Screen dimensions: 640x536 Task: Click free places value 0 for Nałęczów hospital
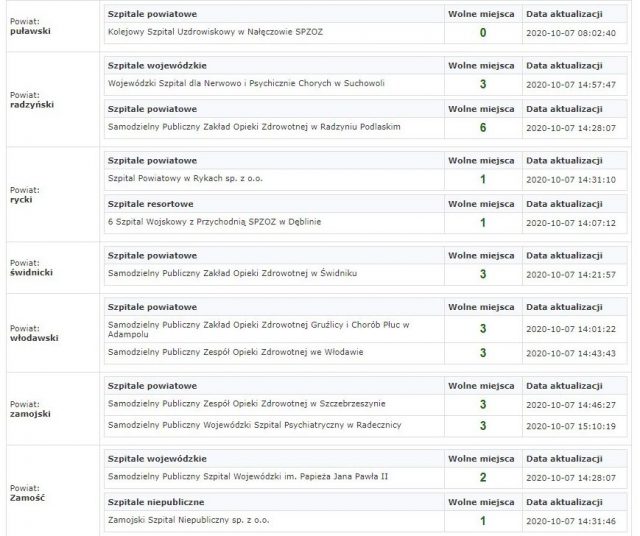coord(483,33)
